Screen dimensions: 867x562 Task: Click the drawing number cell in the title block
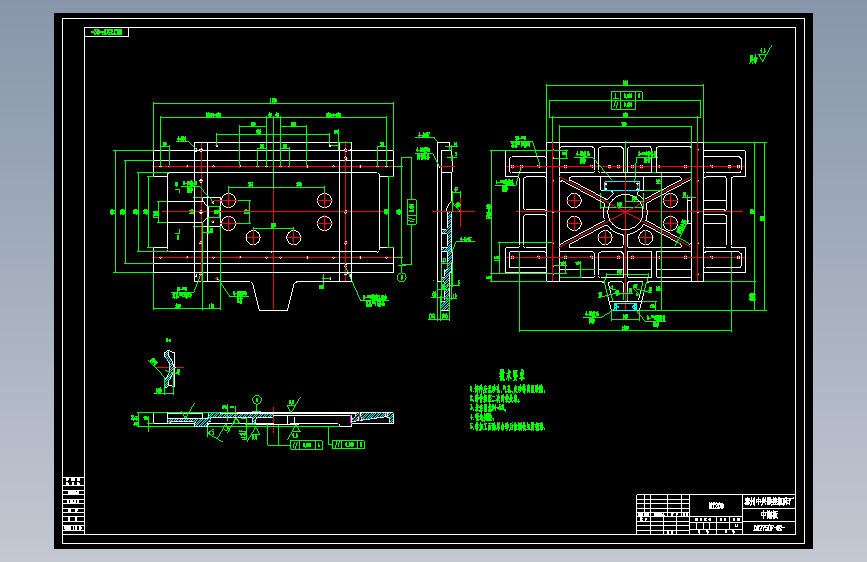[769, 528]
